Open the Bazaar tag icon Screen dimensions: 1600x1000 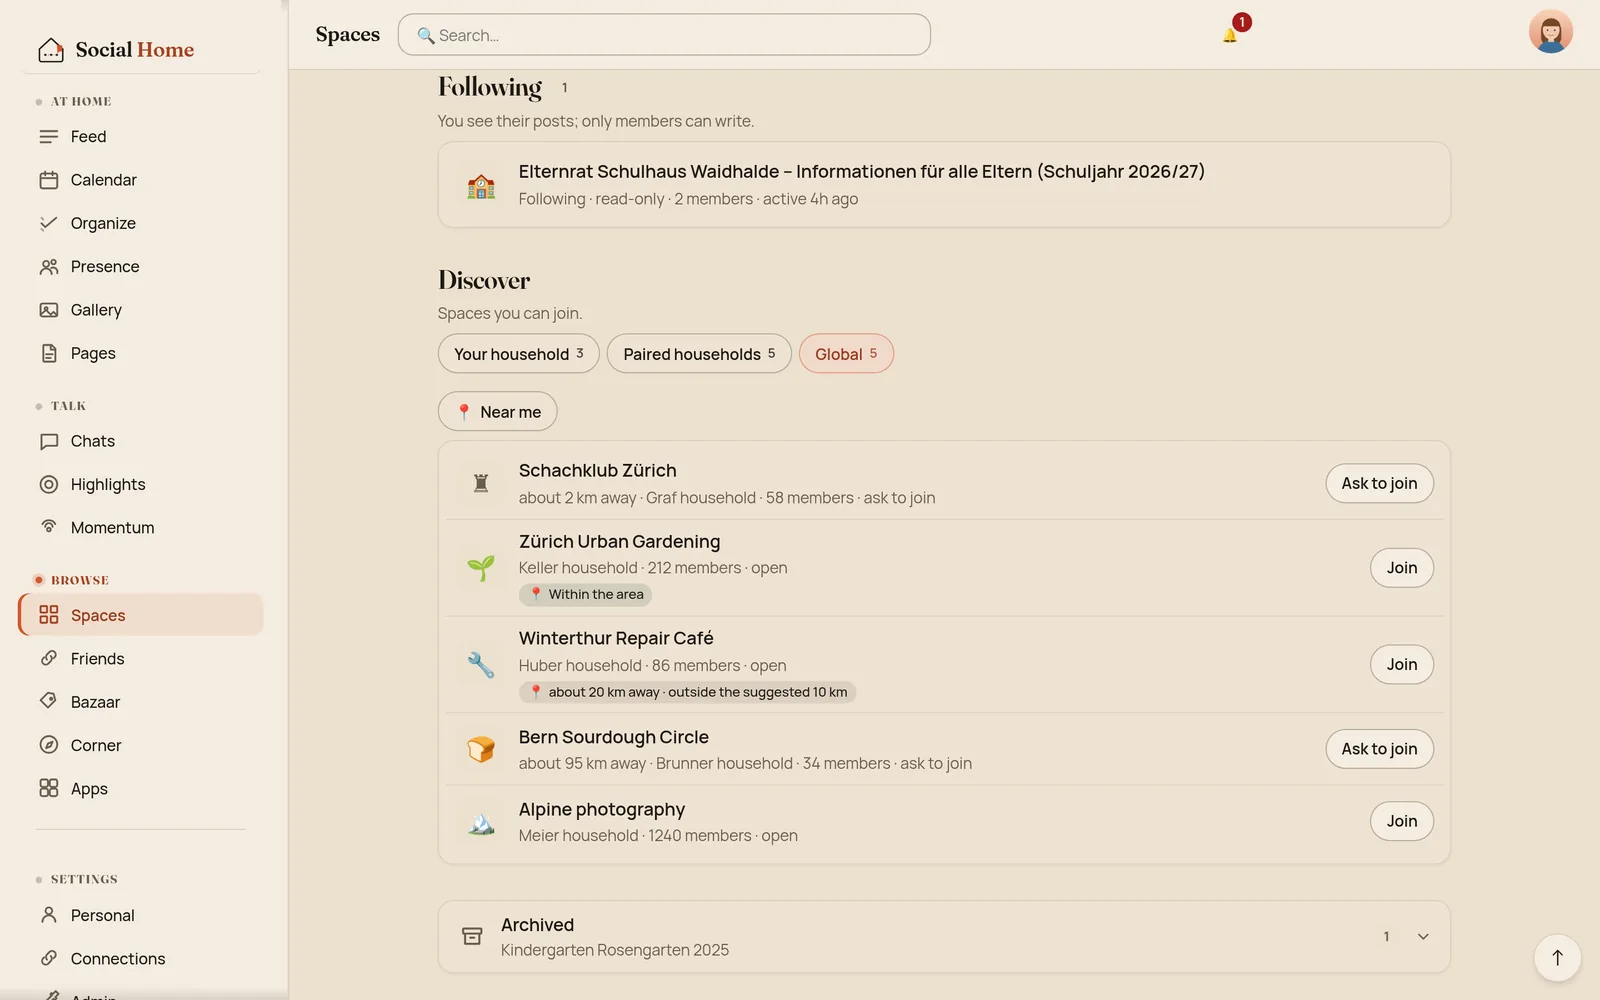[x=49, y=701]
